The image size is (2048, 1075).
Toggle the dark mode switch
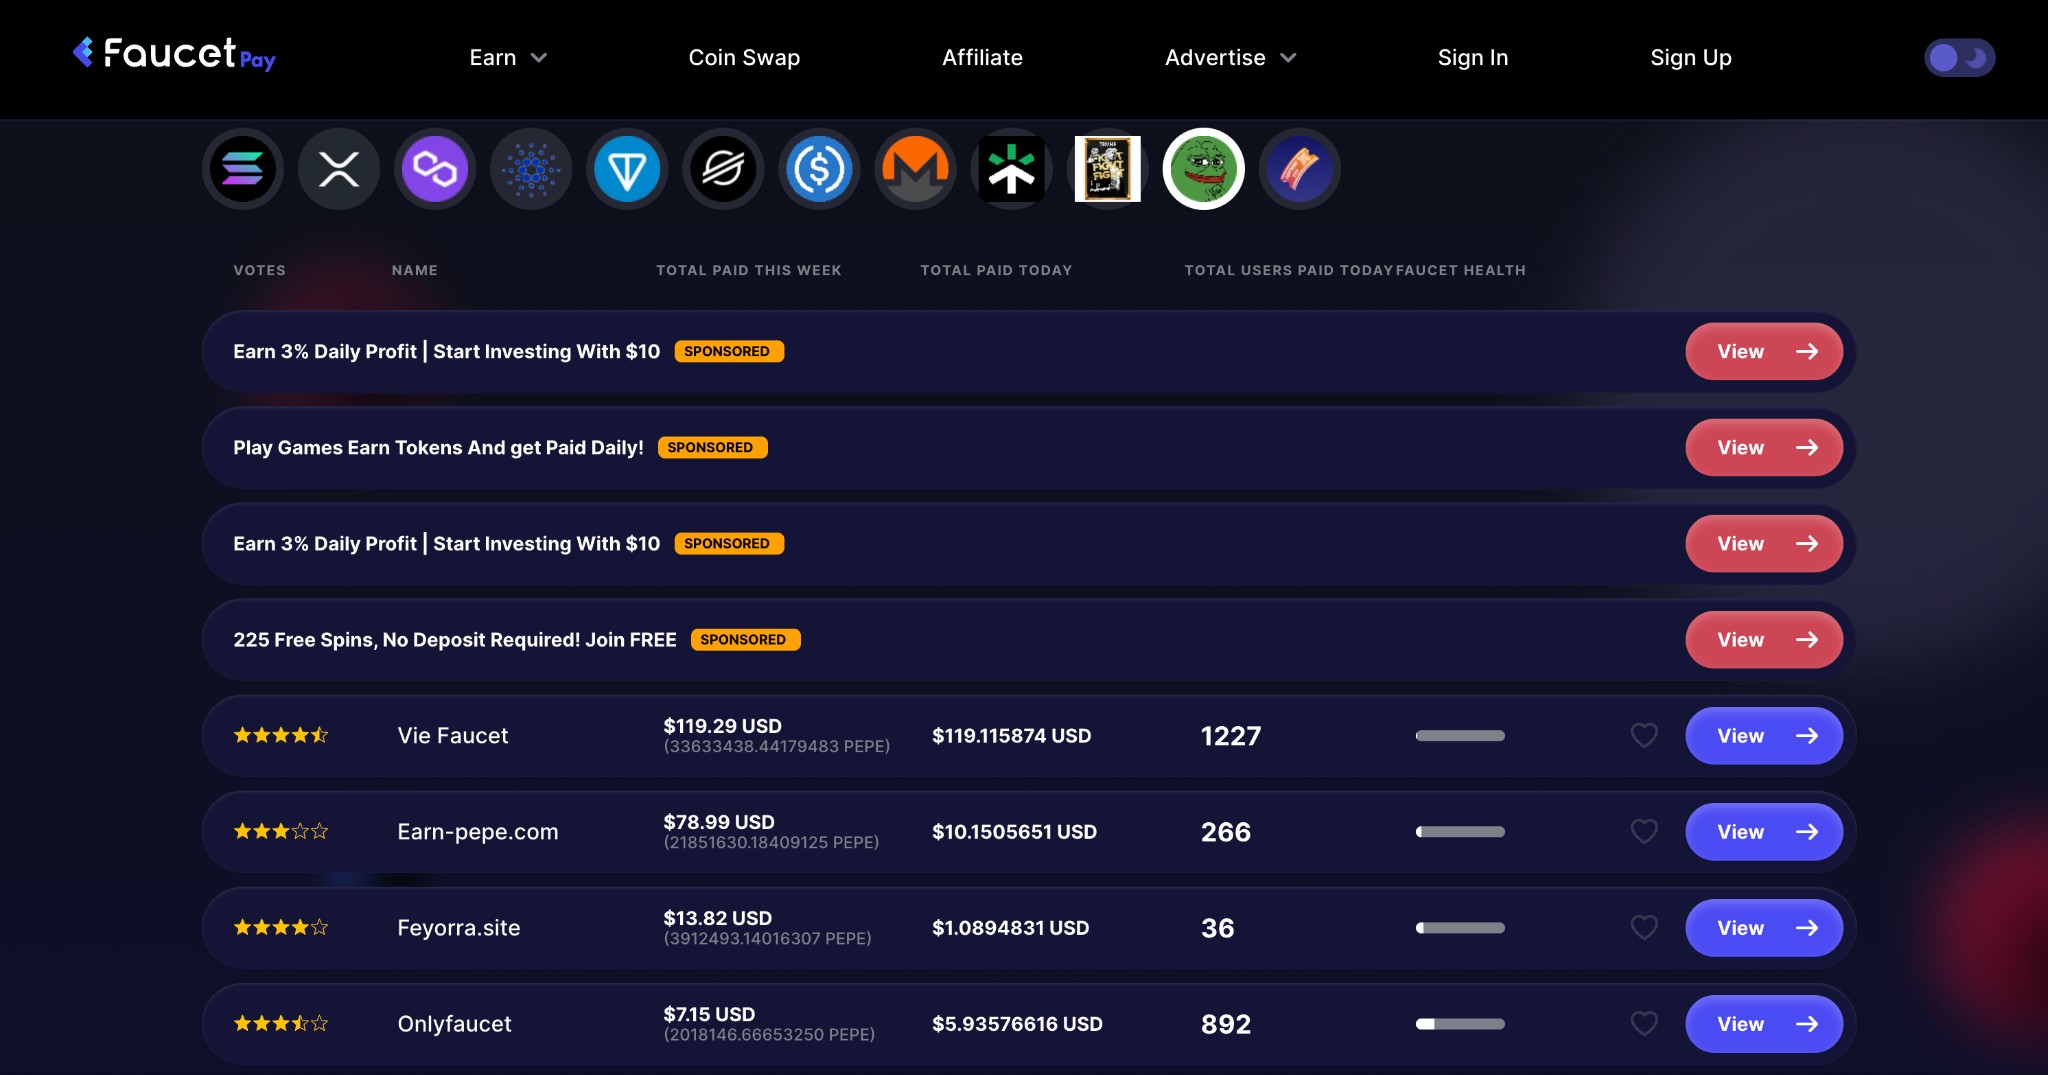(1959, 58)
